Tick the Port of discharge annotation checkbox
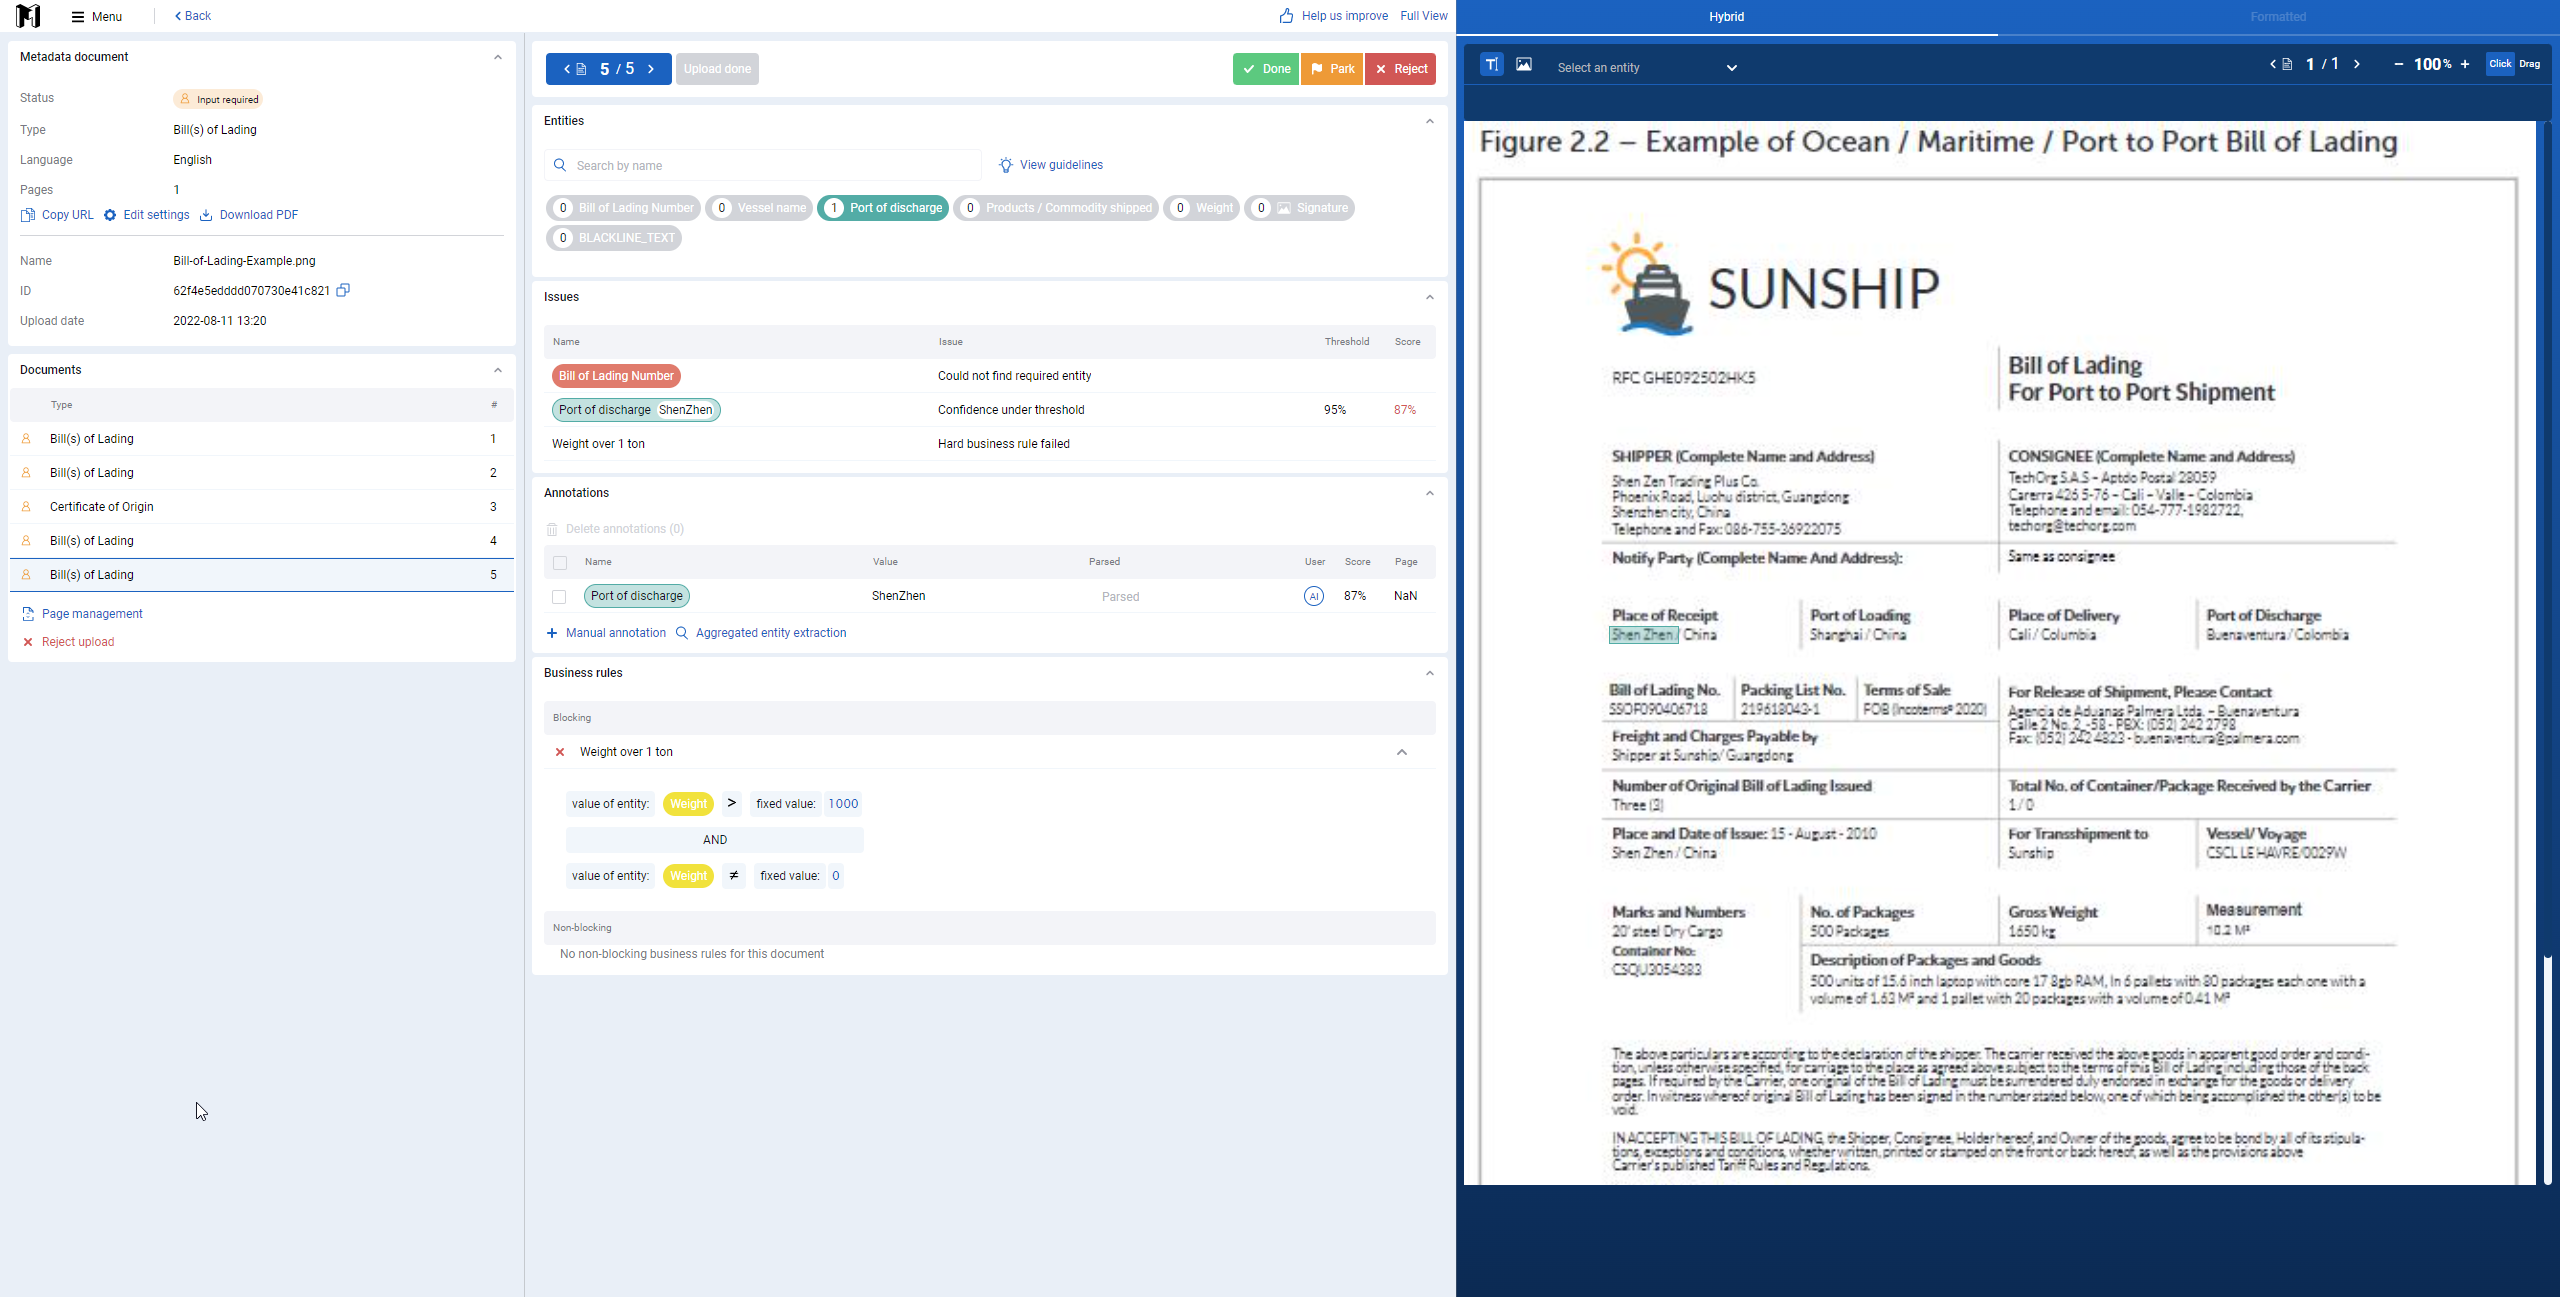 (559, 597)
